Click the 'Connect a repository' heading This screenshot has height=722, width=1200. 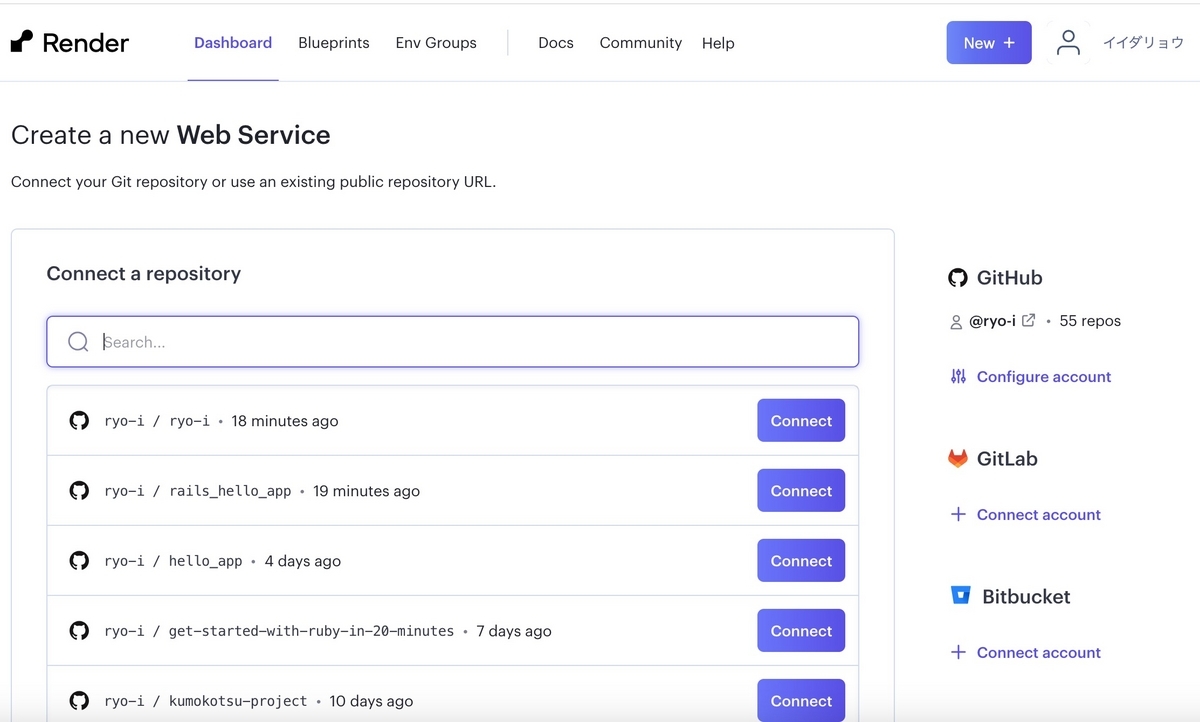(144, 274)
